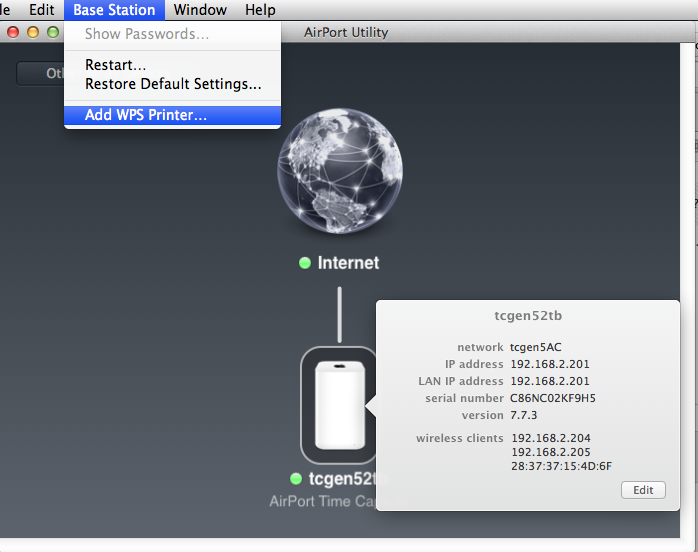Click the green zoom window button
The height and width of the screenshot is (552, 698).
click(53, 32)
